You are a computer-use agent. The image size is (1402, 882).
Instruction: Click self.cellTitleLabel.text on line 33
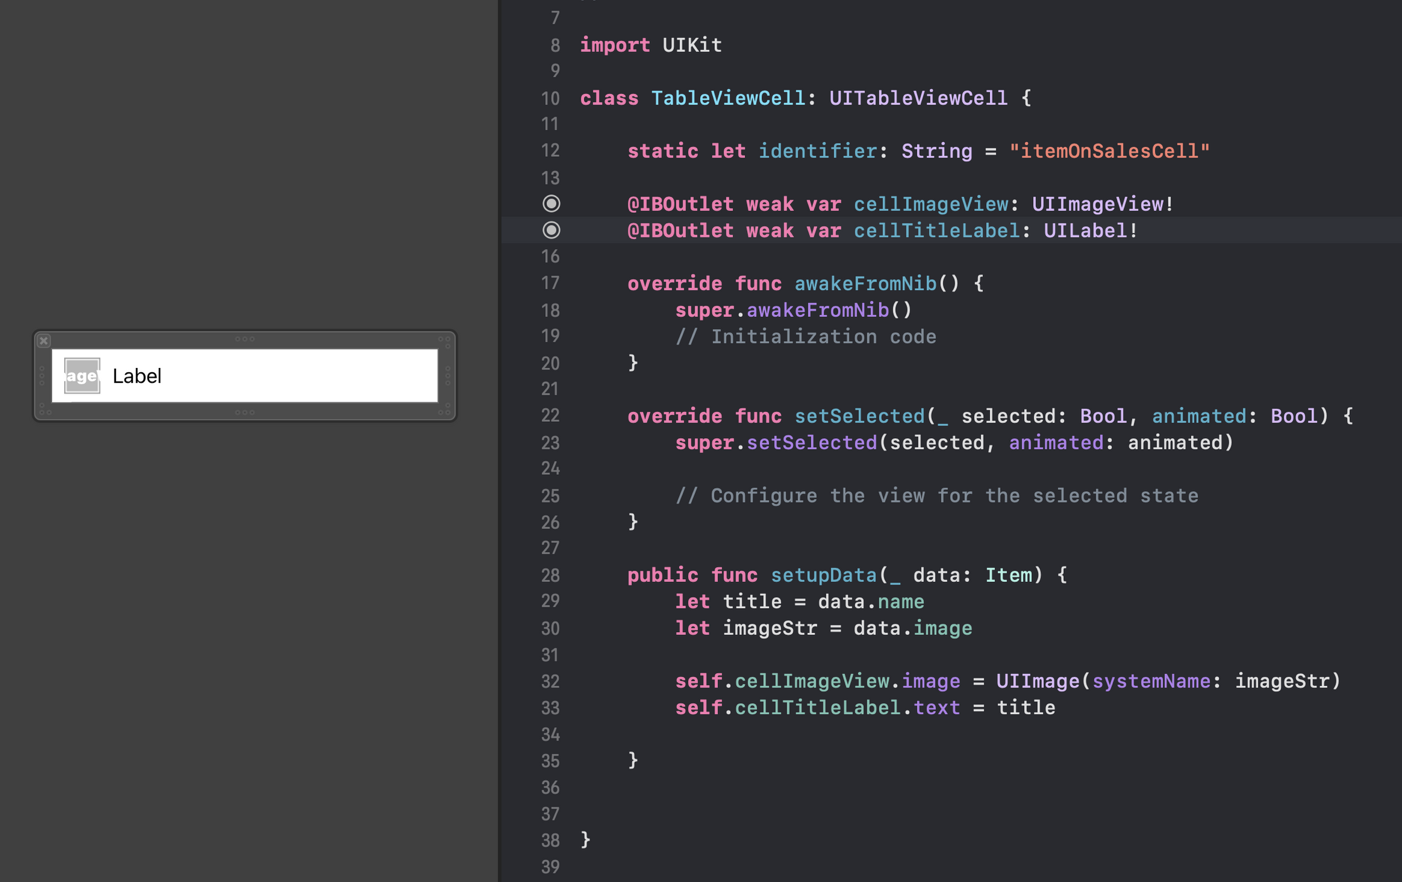818,707
